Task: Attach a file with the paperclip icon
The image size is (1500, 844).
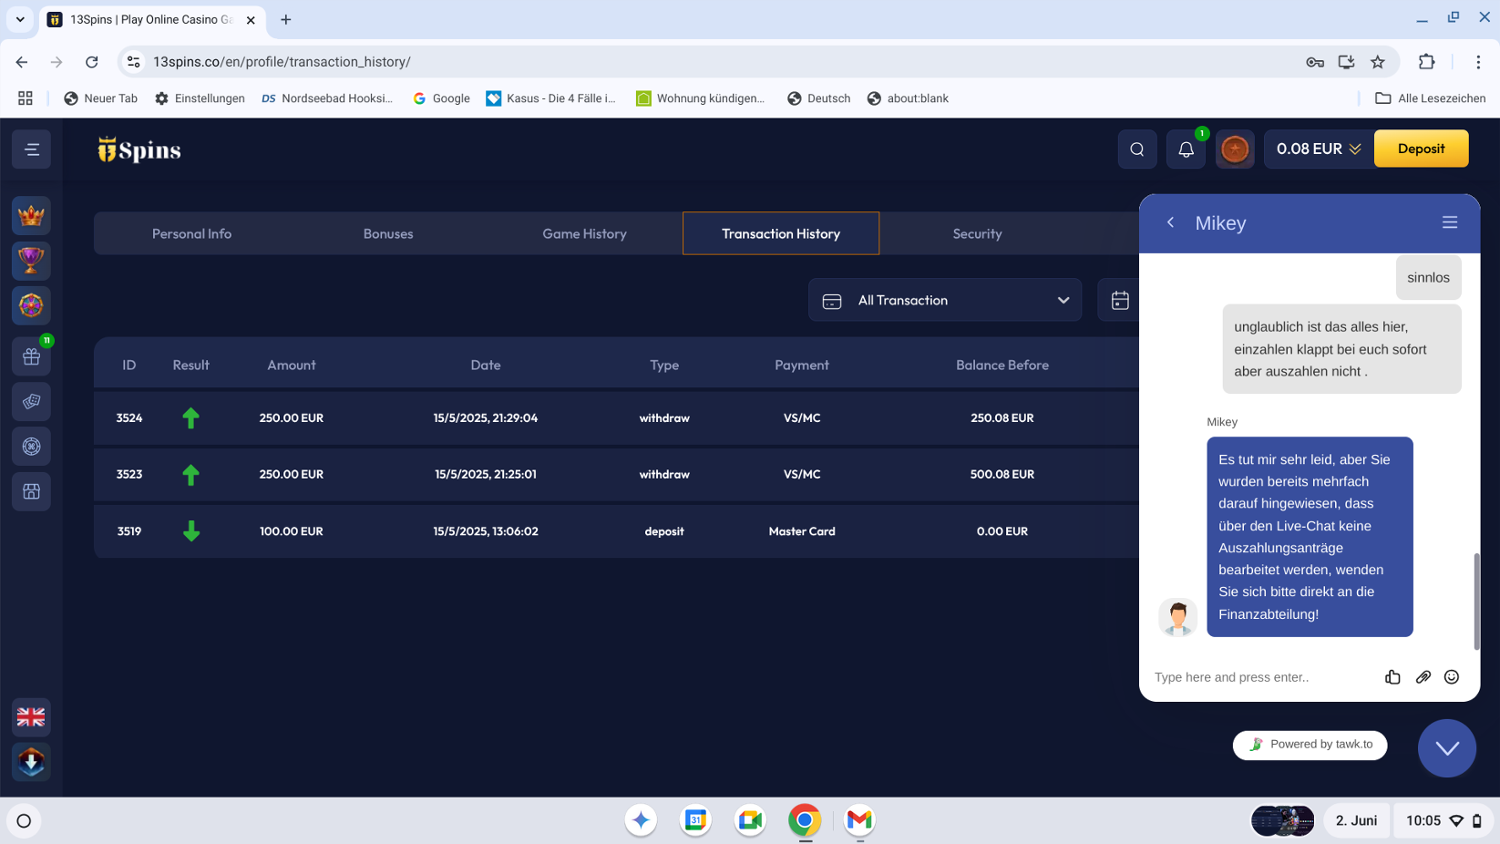Action: [x=1422, y=677]
